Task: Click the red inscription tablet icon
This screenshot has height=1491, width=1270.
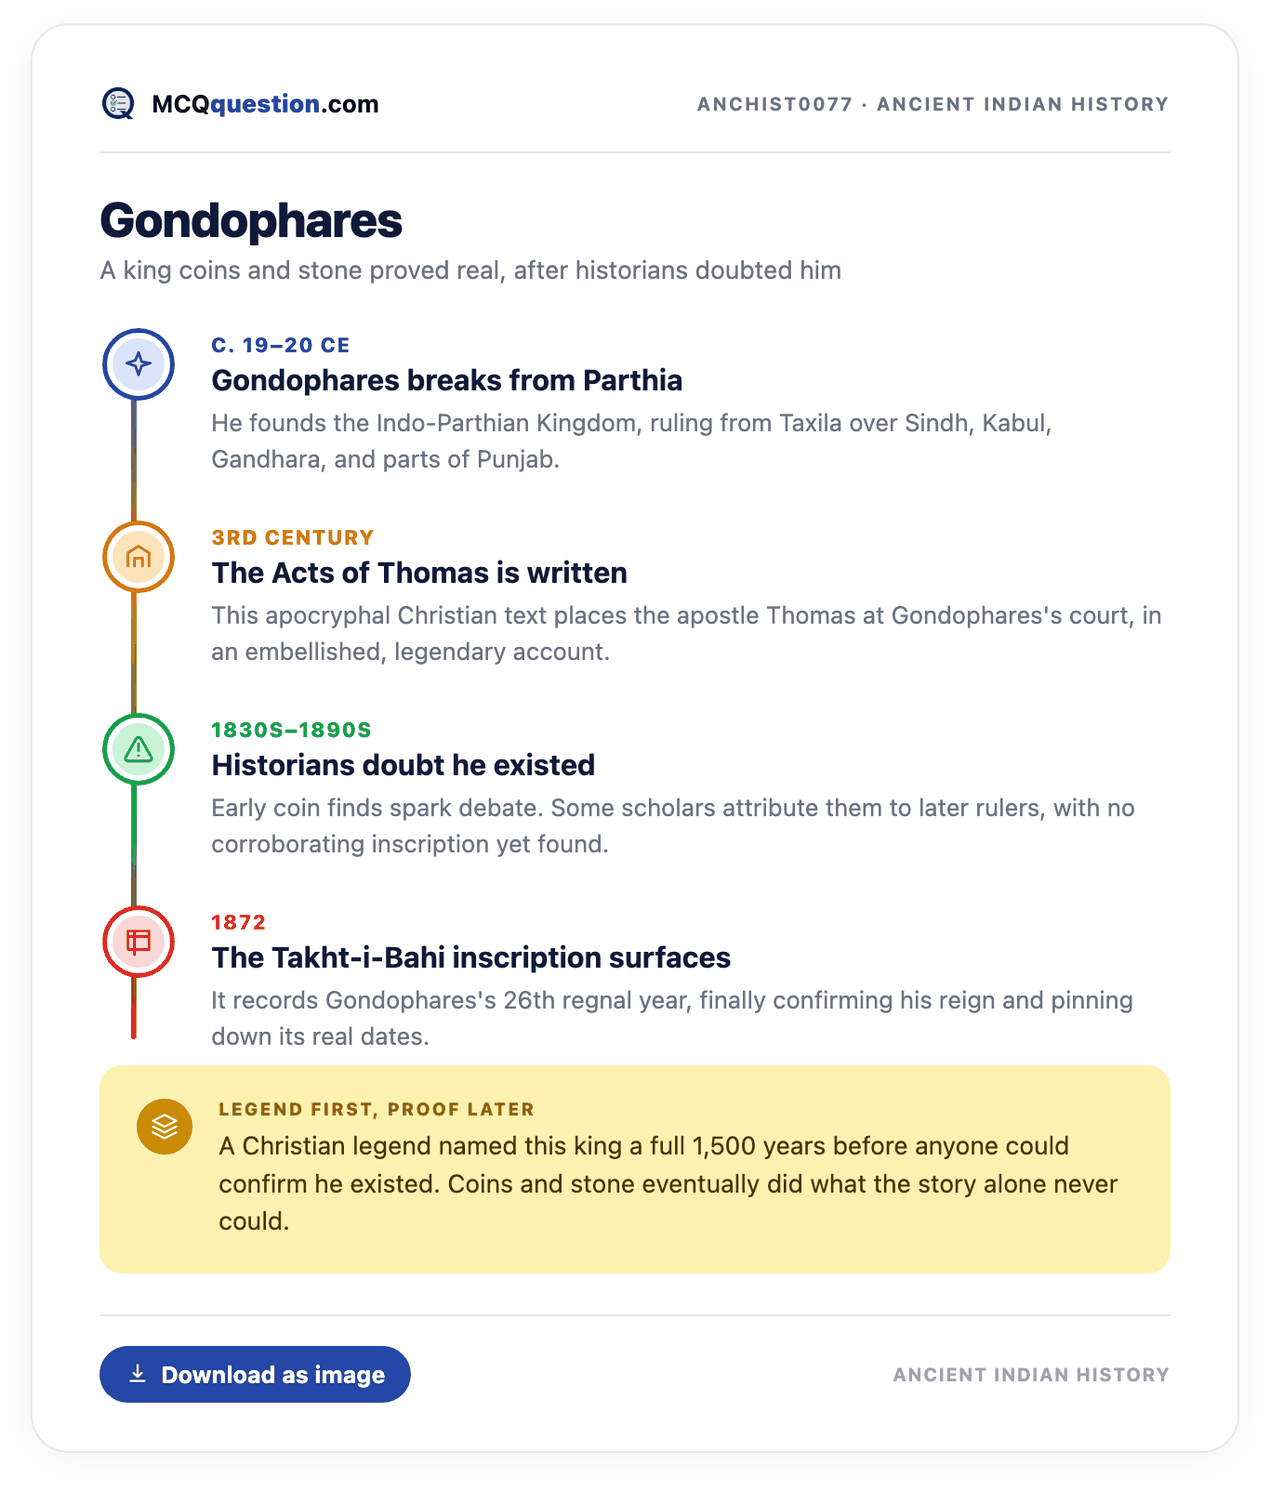Action: (x=139, y=942)
